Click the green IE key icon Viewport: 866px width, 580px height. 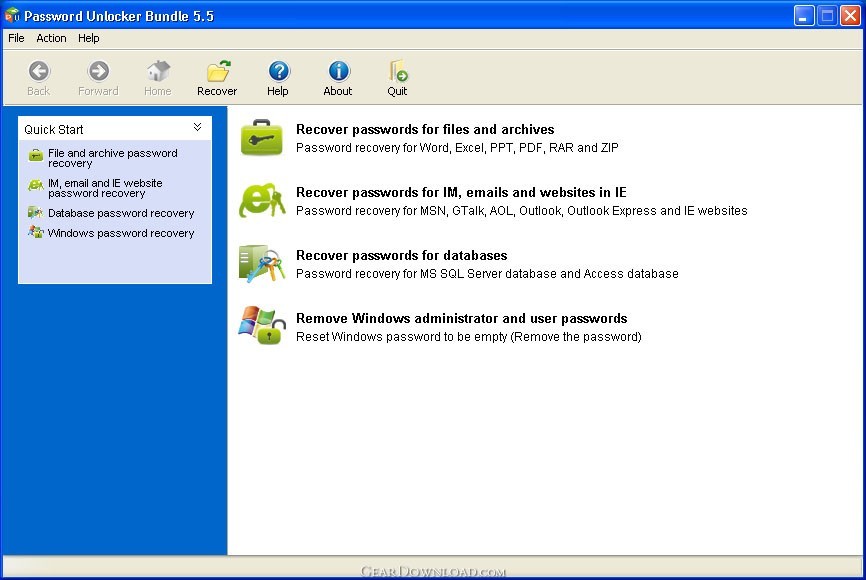pos(262,200)
